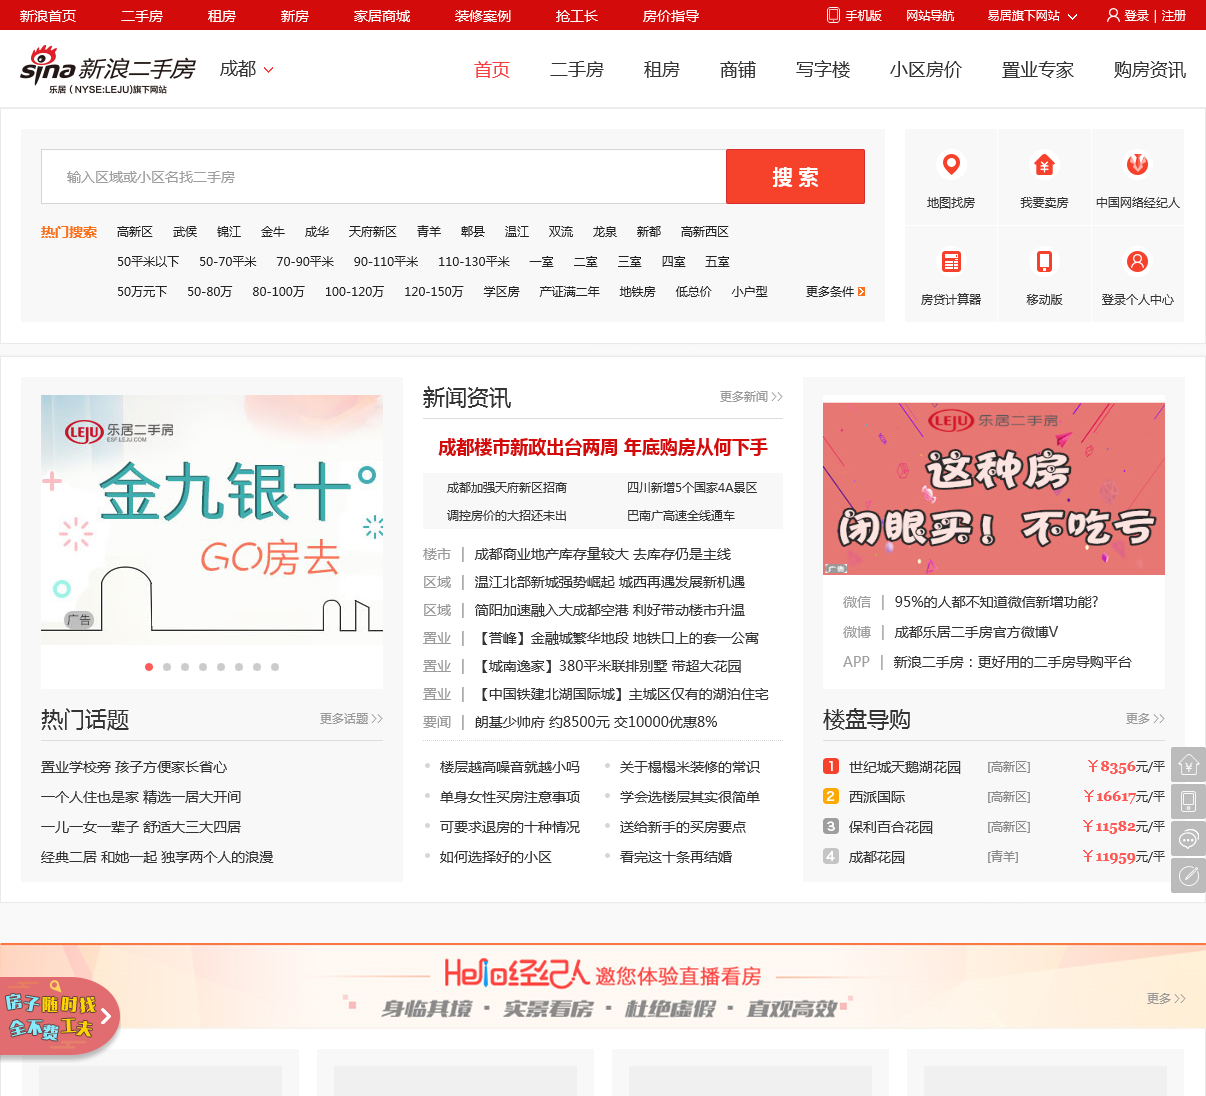This screenshot has height=1096, width=1206.
Task: Click the 搜索 search button
Action: coord(795,176)
